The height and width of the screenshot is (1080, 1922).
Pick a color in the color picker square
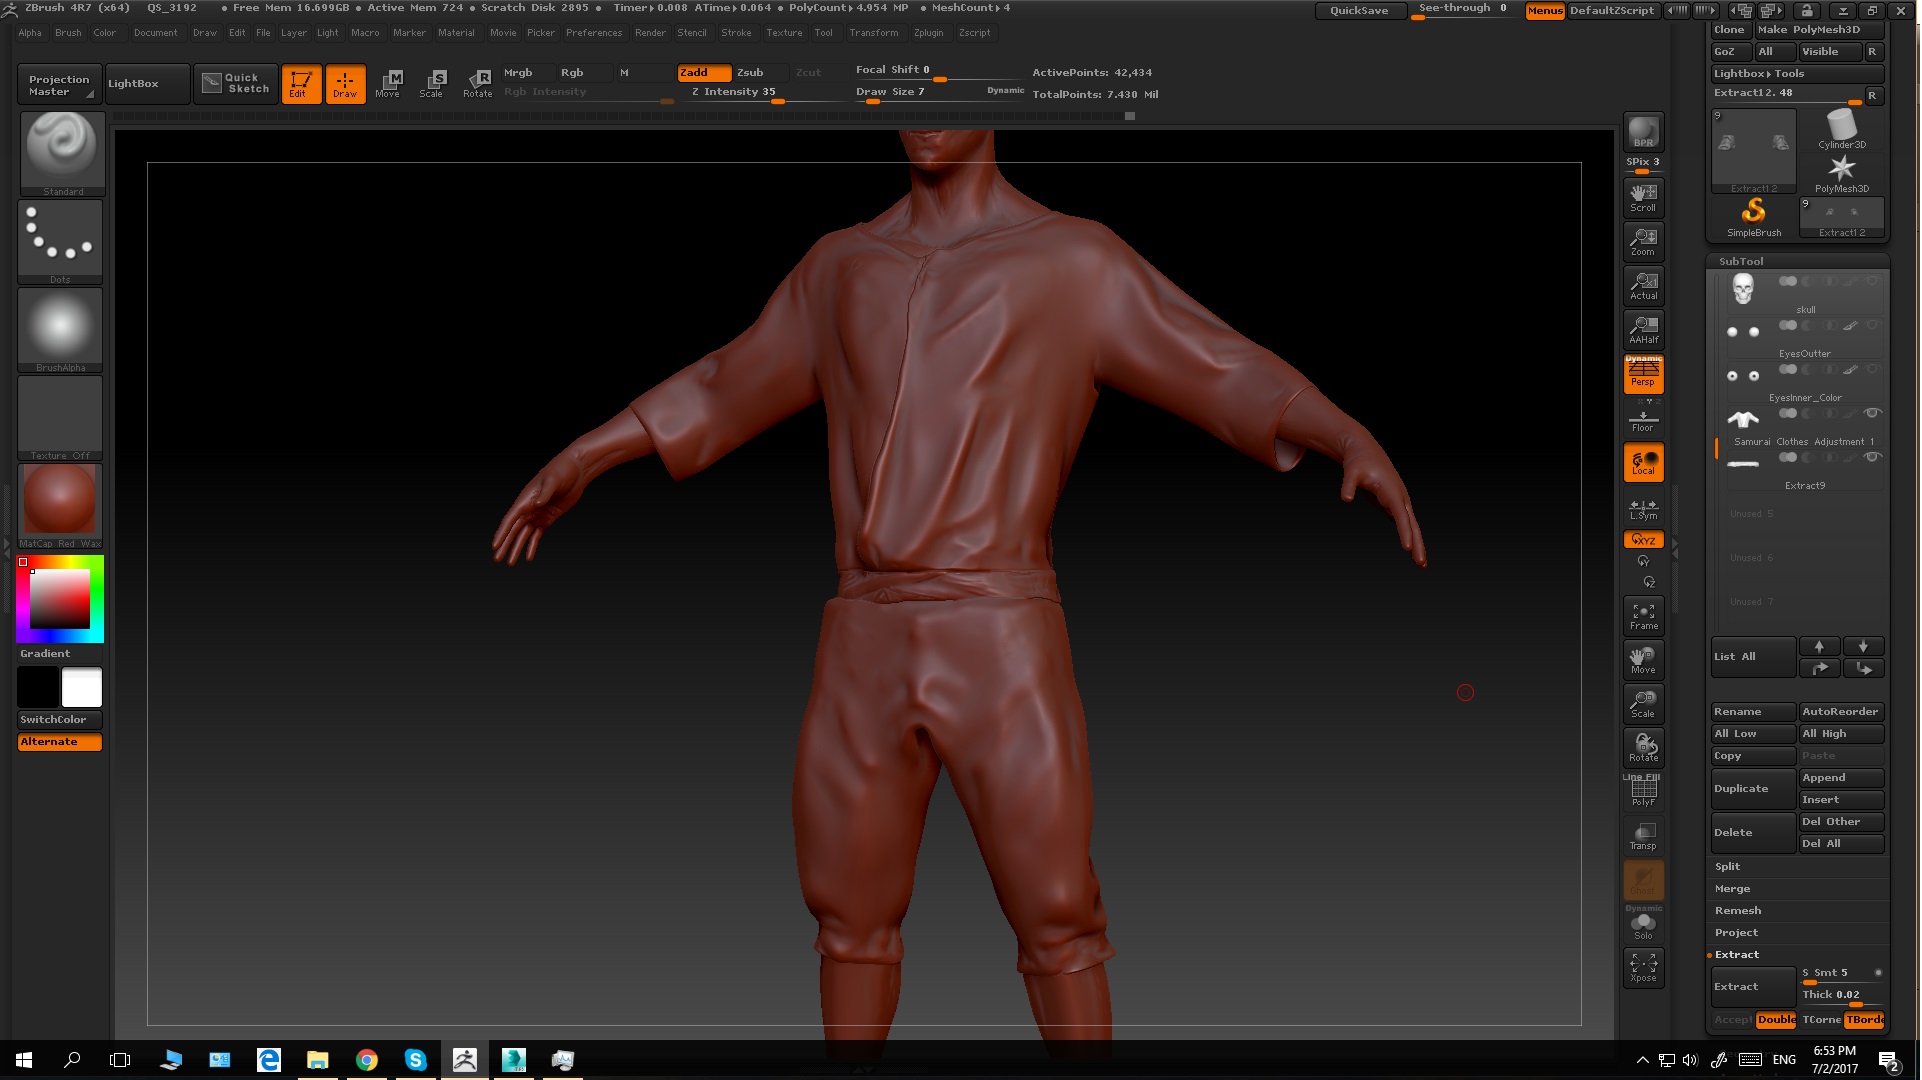point(60,599)
